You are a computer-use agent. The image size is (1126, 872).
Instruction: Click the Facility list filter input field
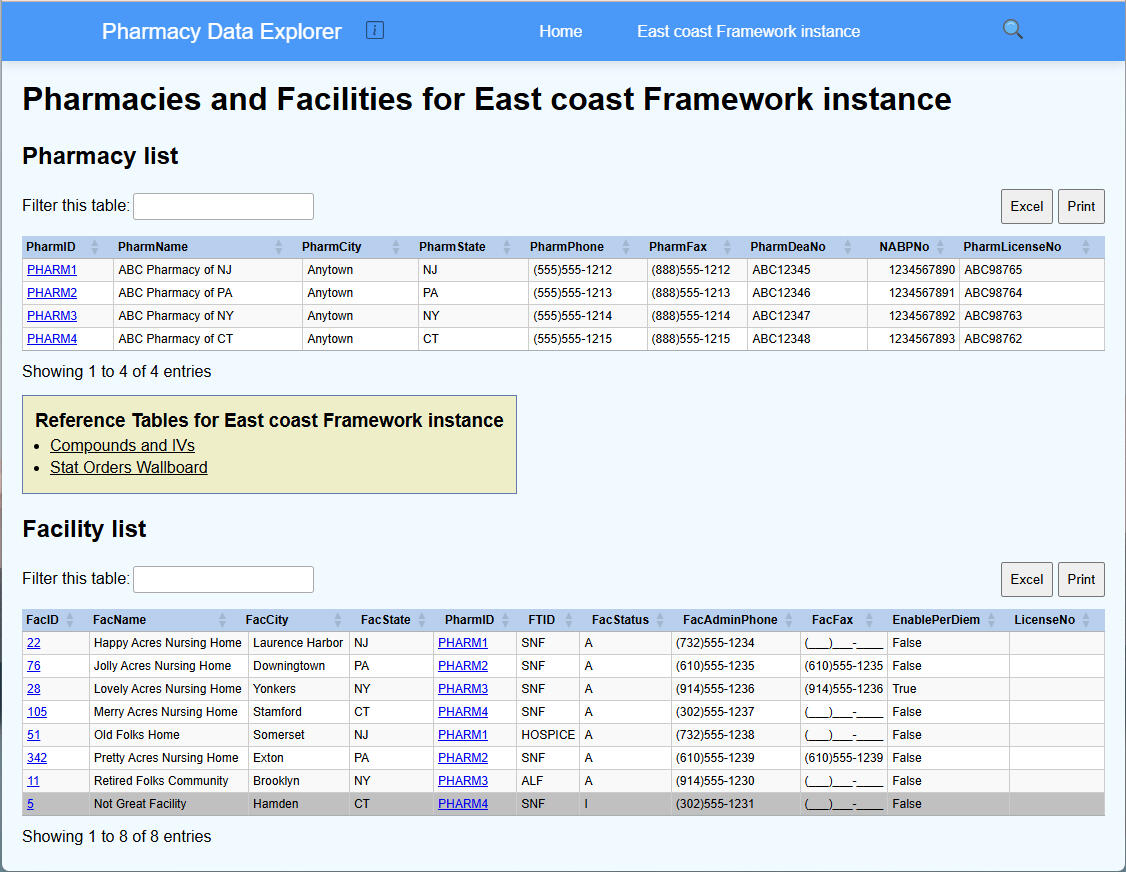point(223,579)
